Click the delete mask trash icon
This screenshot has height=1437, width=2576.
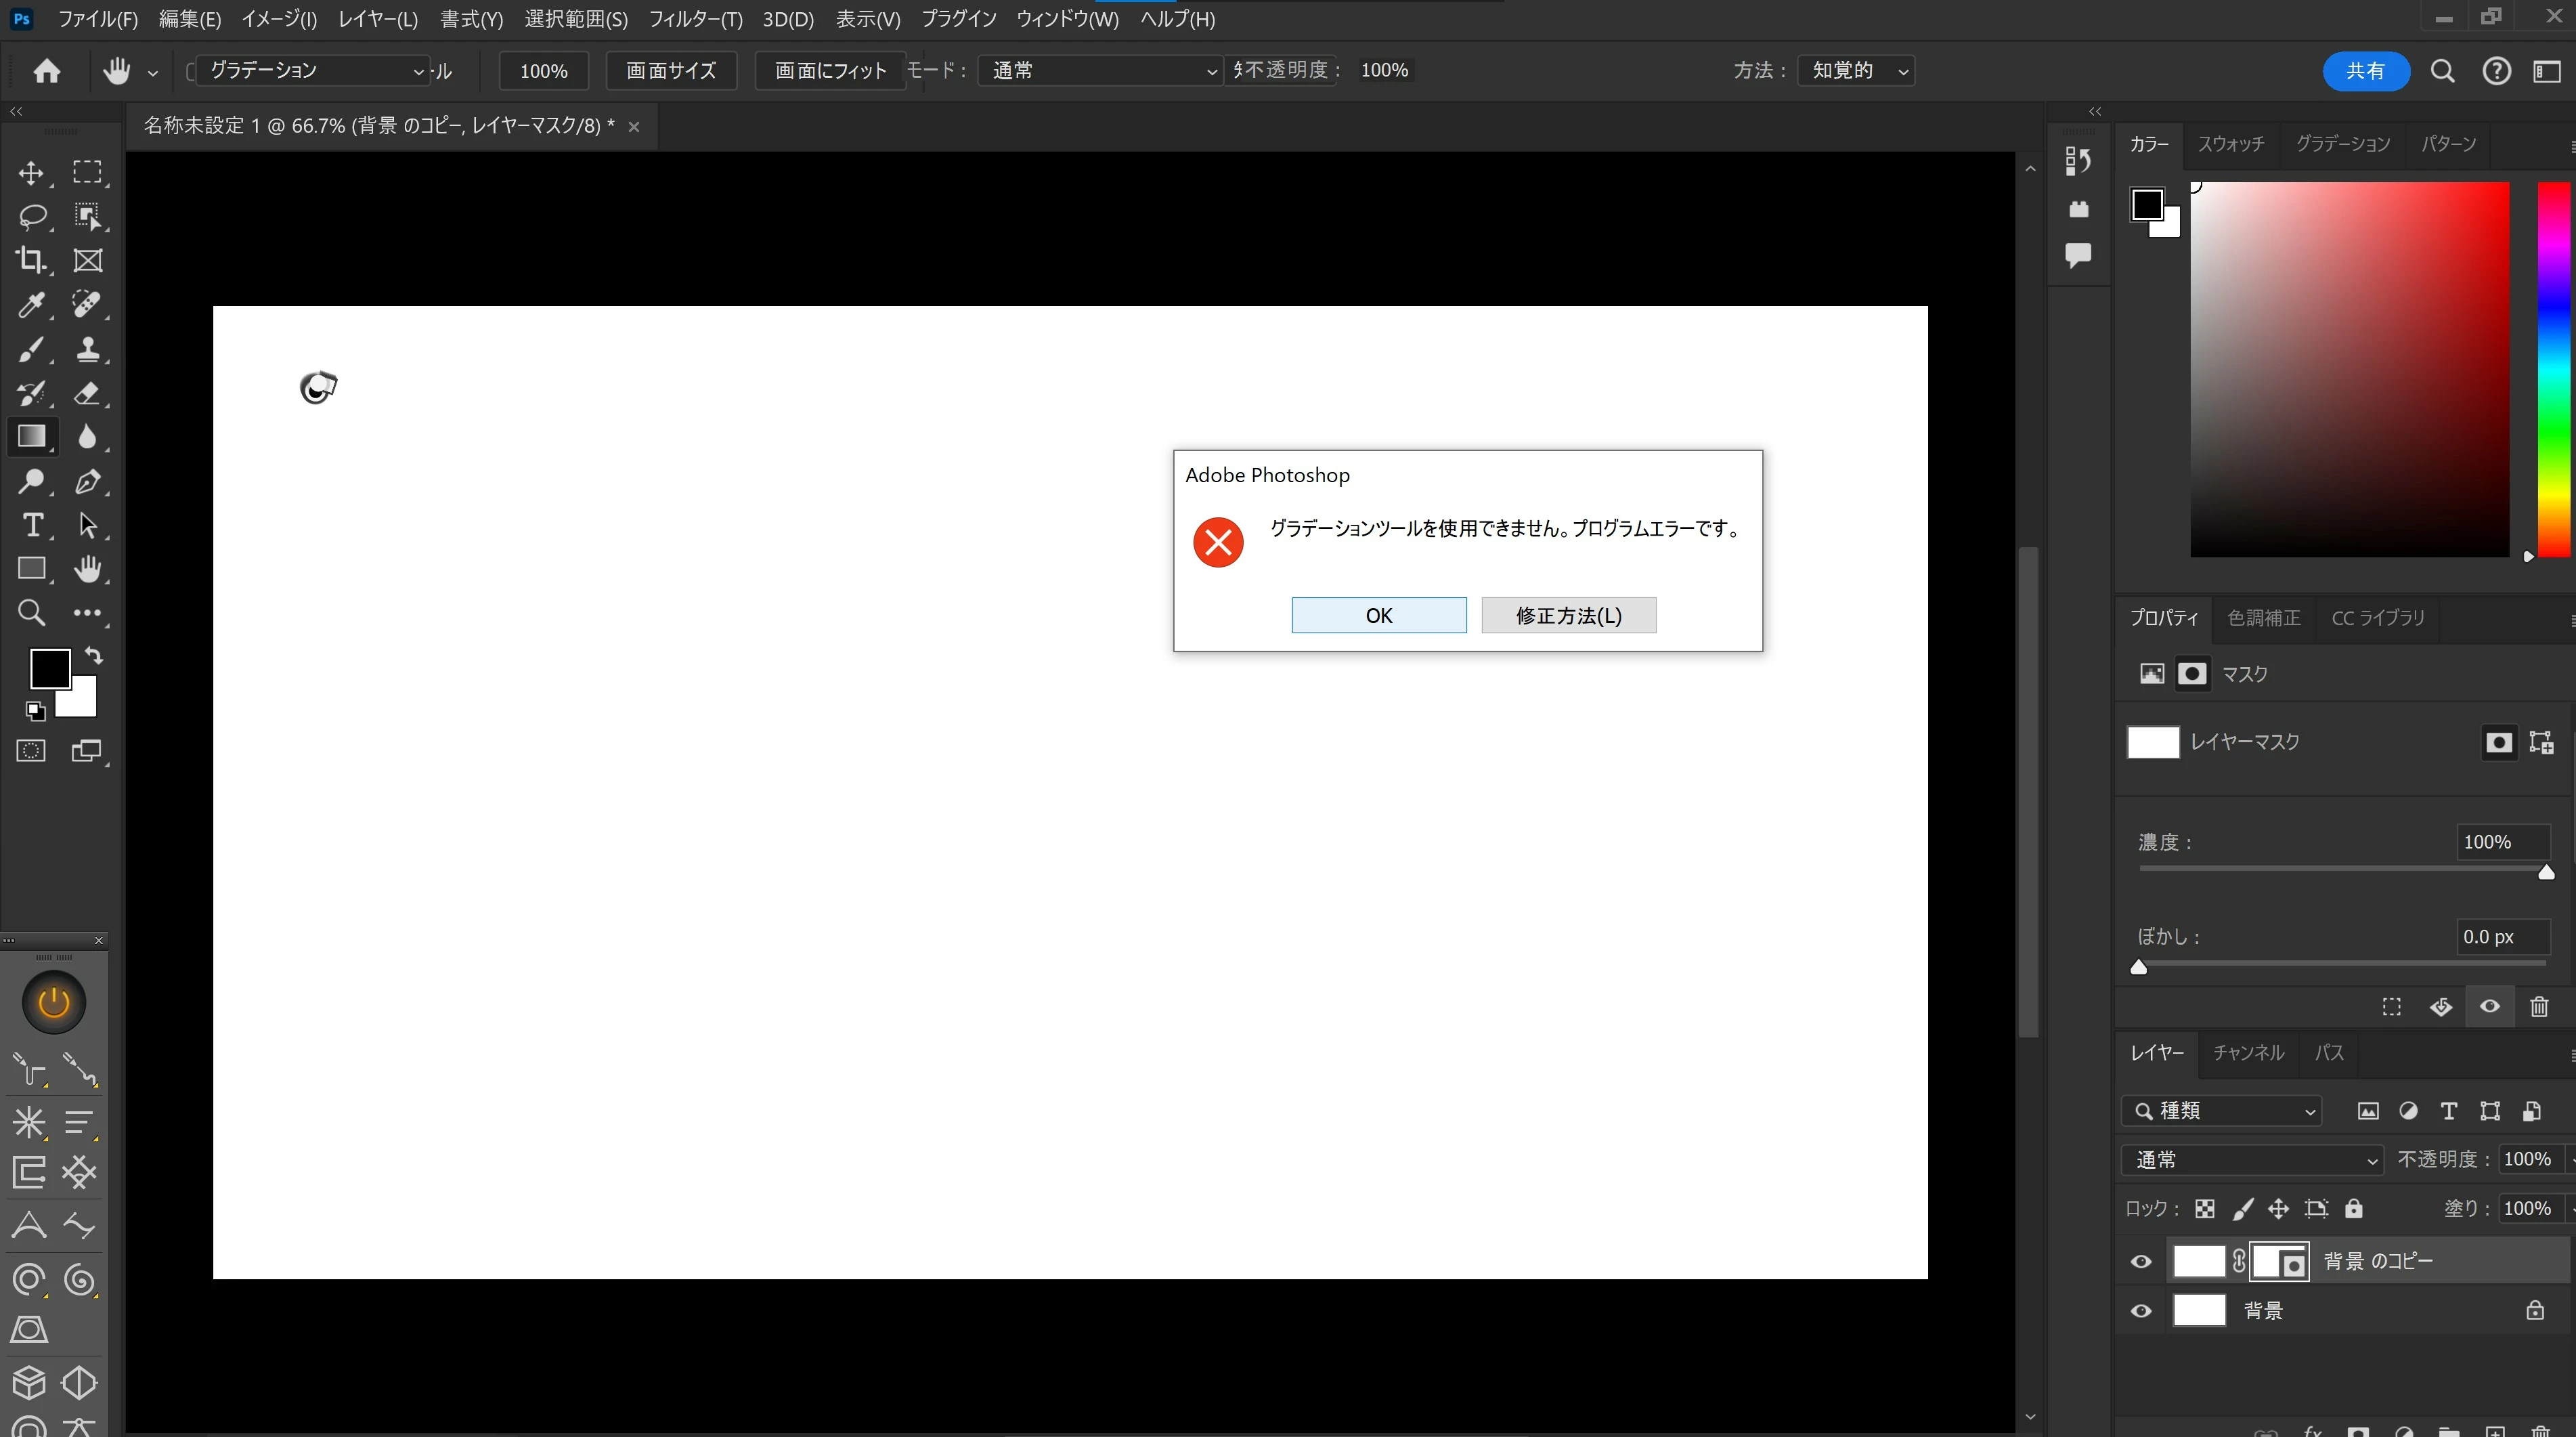tap(2538, 1007)
